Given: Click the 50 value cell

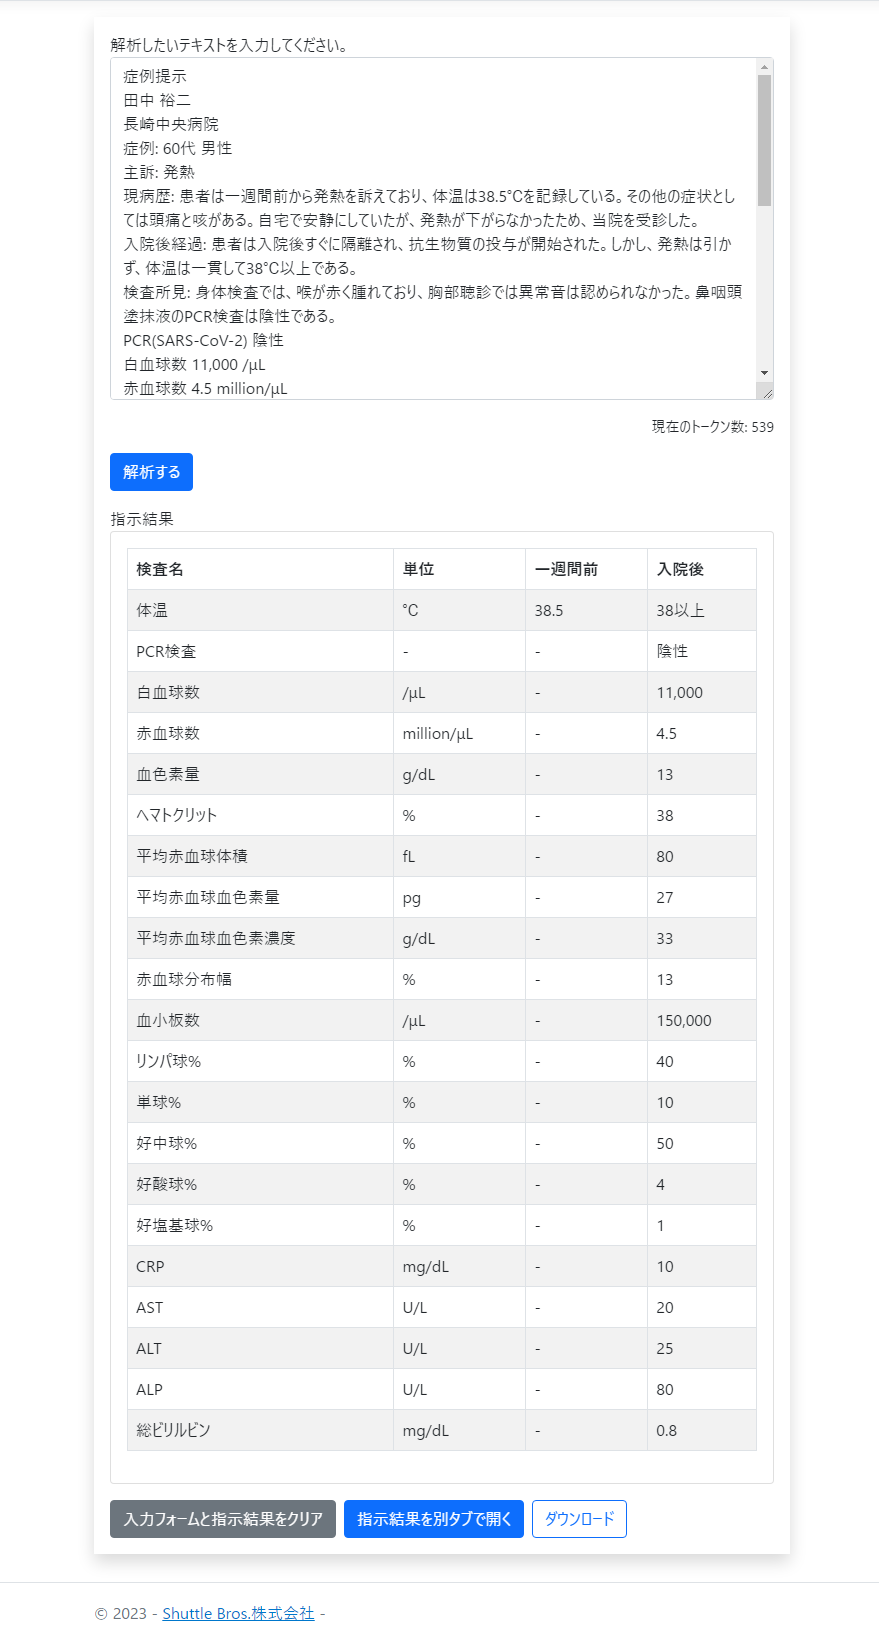Looking at the screenshot, I should click(702, 1143).
